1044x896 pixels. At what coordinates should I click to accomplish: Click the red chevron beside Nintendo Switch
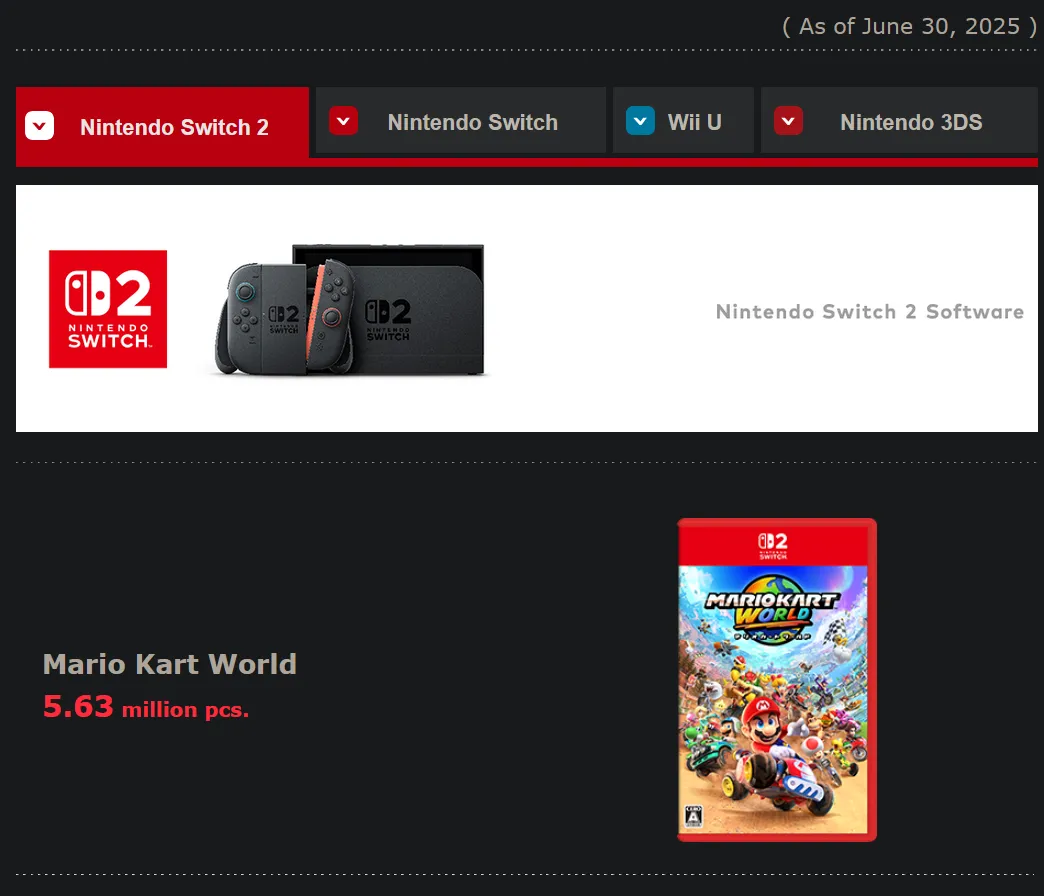(x=344, y=121)
